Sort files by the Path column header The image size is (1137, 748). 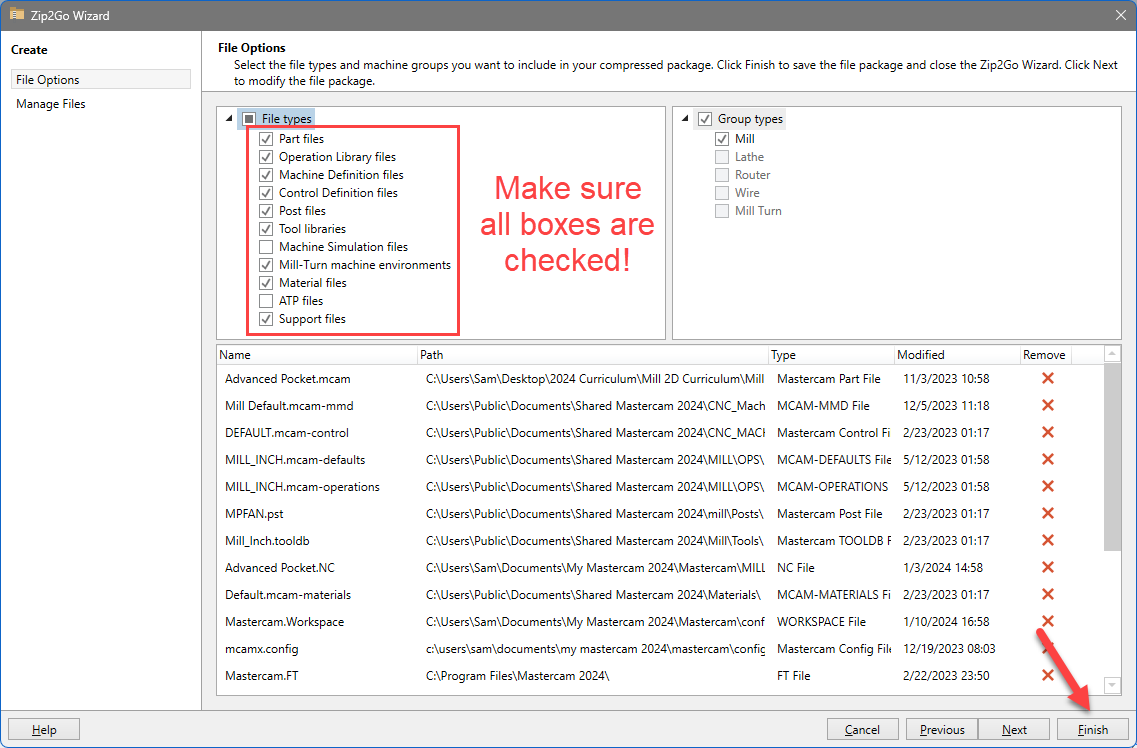[x=592, y=354]
